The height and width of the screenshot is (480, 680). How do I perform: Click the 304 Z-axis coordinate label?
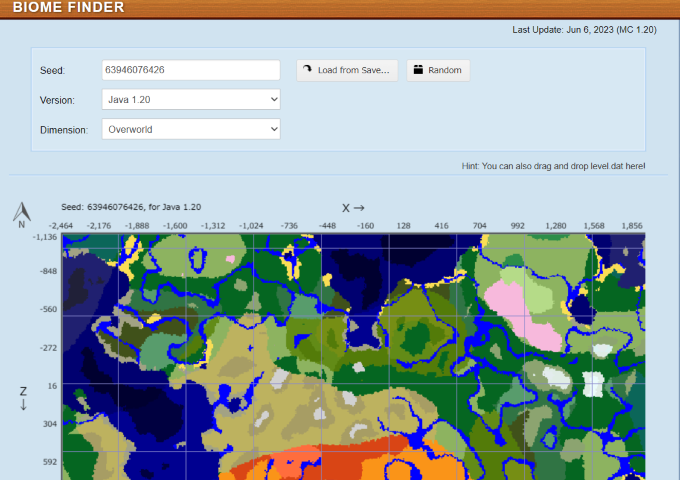(x=50, y=424)
